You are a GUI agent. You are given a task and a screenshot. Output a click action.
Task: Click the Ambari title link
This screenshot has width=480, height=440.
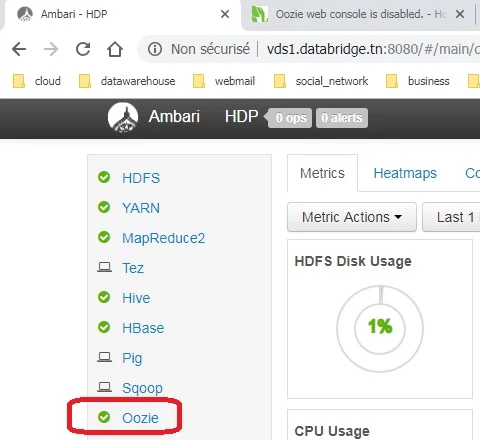(174, 117)
